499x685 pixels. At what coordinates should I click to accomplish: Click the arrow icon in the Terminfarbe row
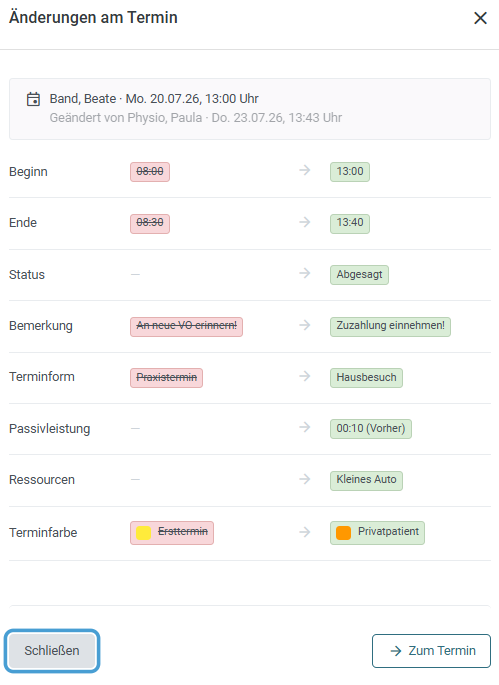pos(305,532)
